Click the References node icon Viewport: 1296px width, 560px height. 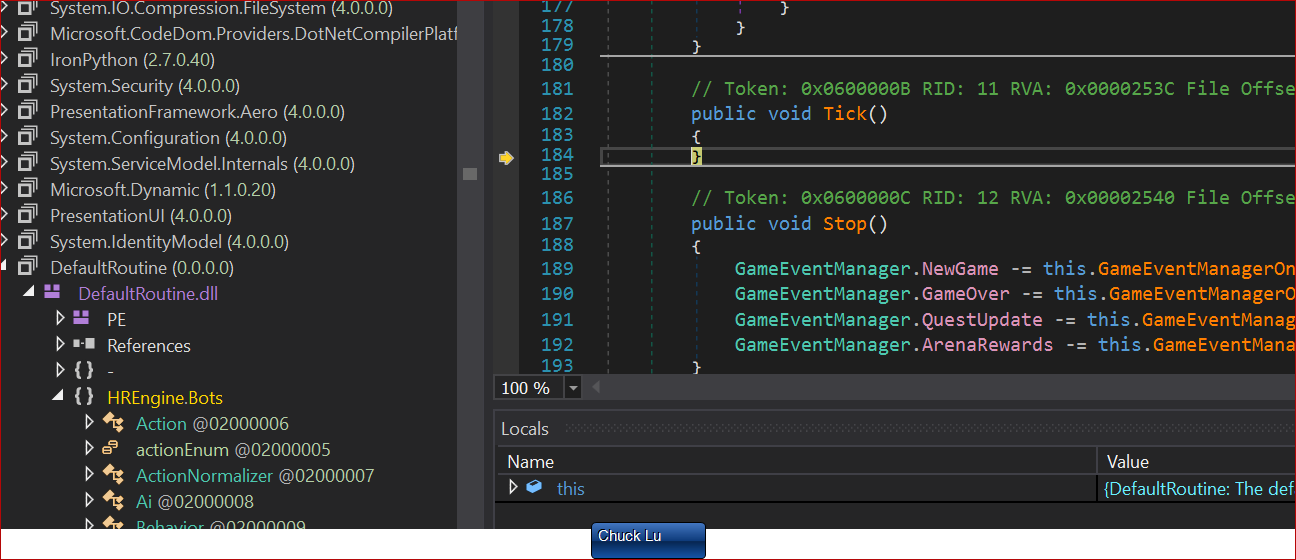tap(84, 345)
